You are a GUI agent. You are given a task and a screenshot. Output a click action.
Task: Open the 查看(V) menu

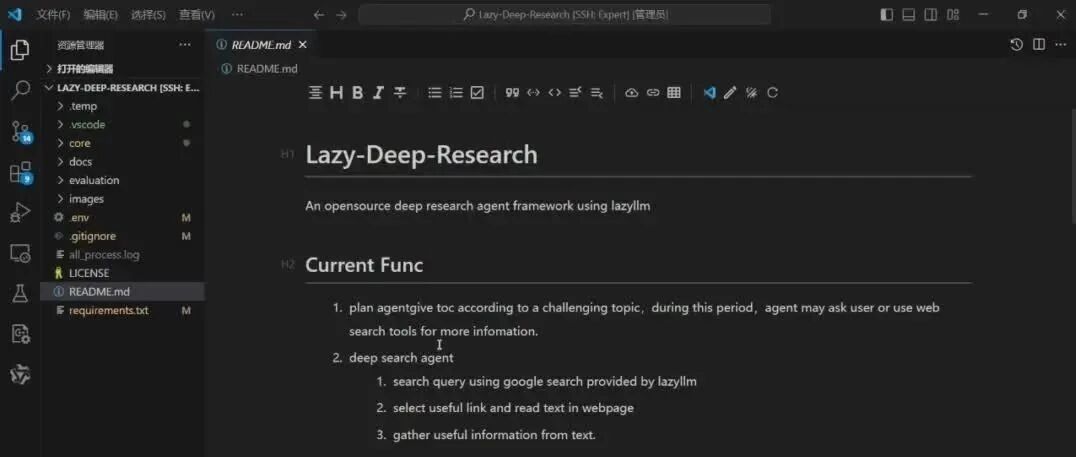click(x=196, y=14)
